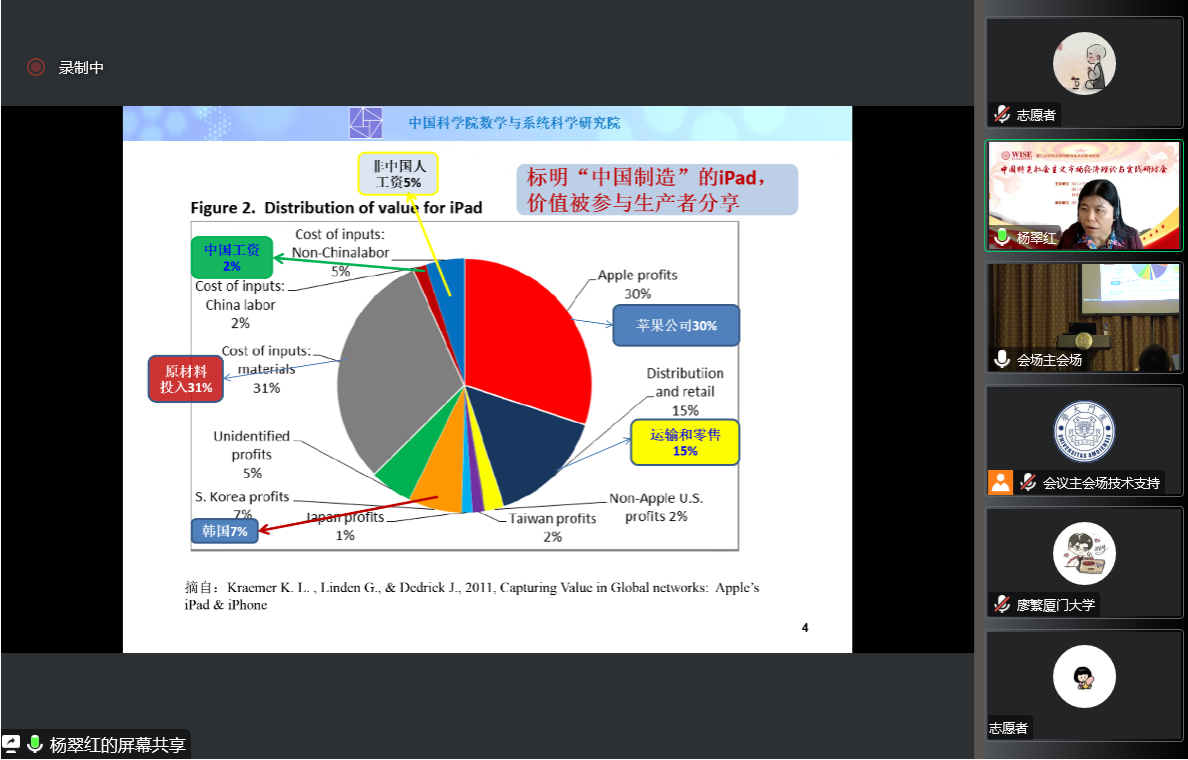This screenshot has height=760, width=1188.
Task: Click the muted microphone icon on the top 志愿者 tile
Action: 1002,114
